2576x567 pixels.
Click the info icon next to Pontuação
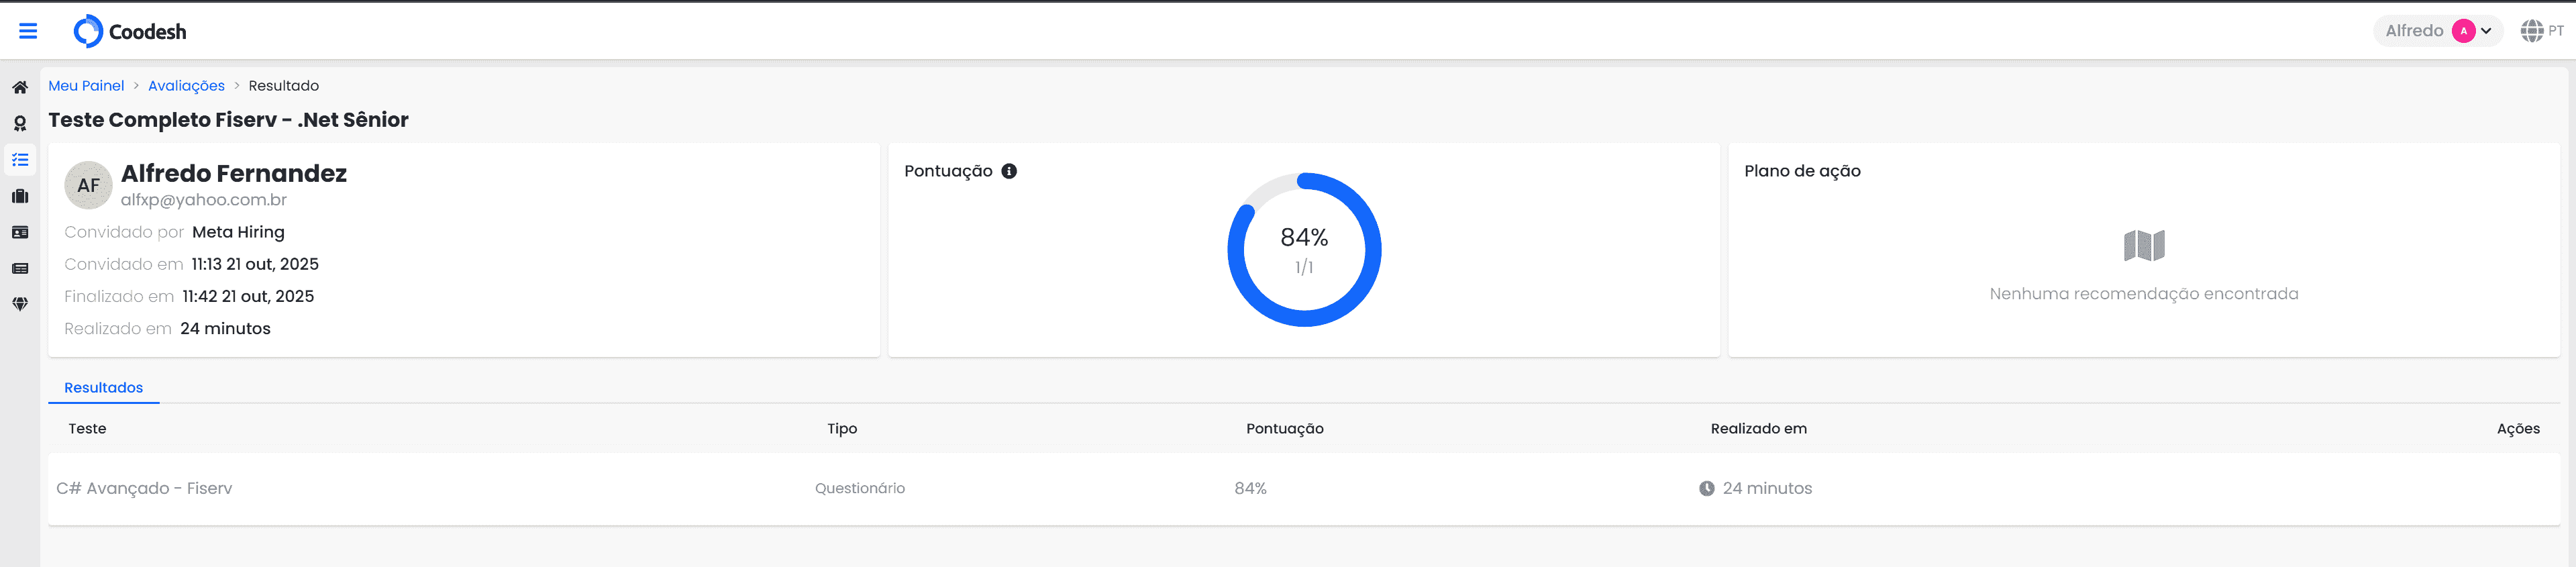point(1009,170)
